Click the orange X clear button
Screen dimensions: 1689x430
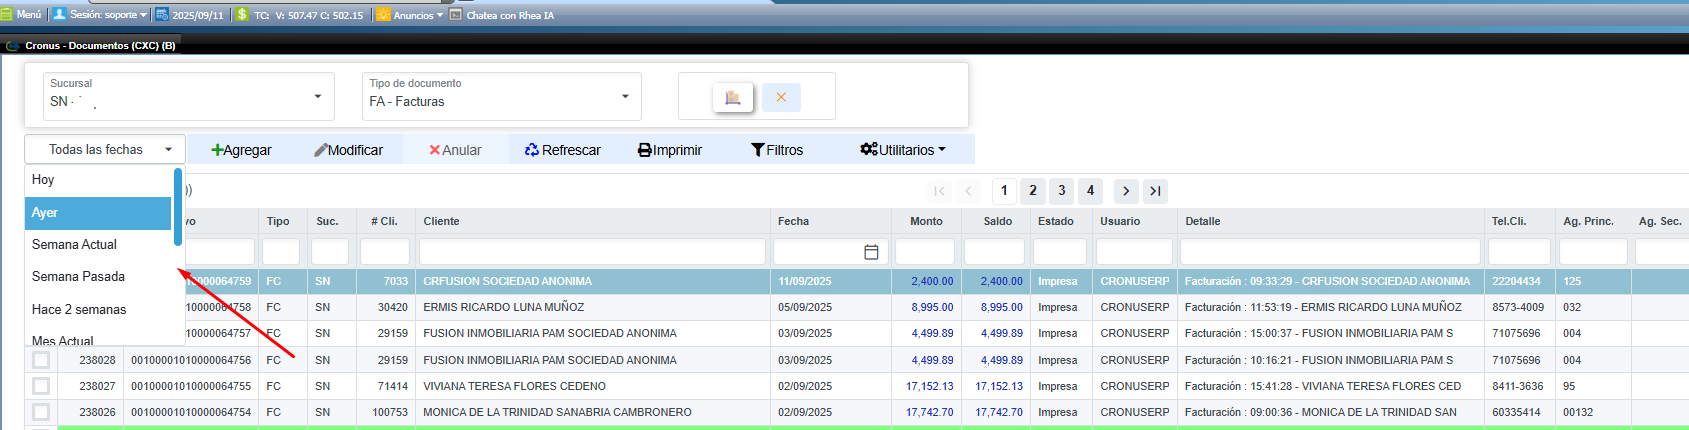pos(781,97)
